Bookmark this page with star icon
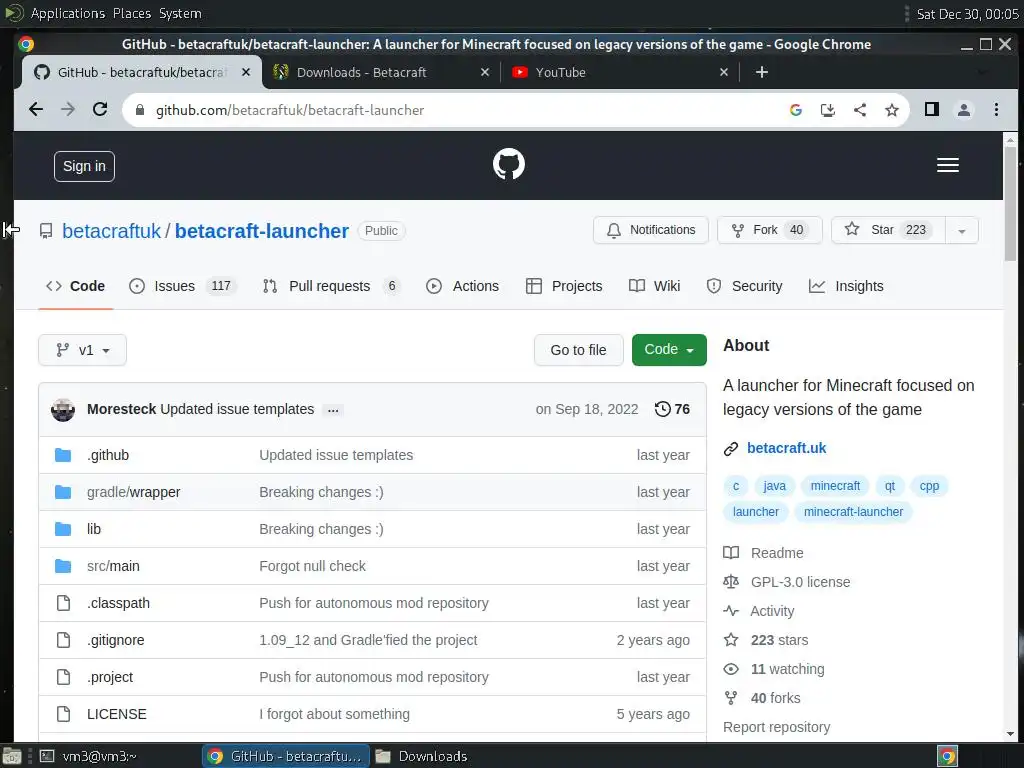The height and width of the screenshot is (768, 1024). pyautogui.click(x=891, y=110)
